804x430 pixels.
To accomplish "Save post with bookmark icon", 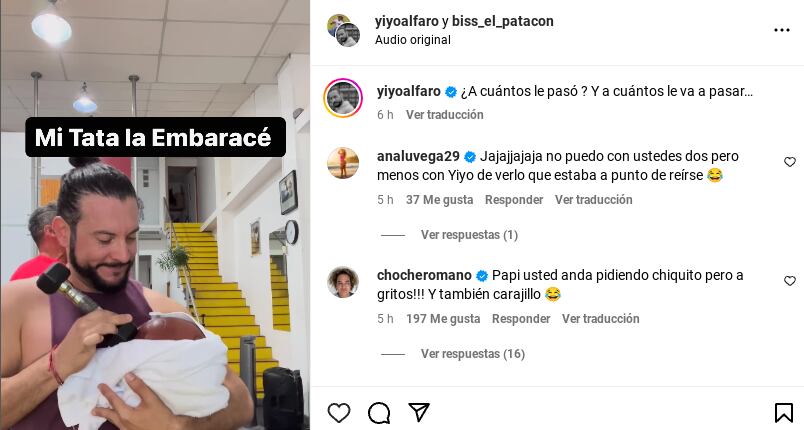I will [783, 413].
